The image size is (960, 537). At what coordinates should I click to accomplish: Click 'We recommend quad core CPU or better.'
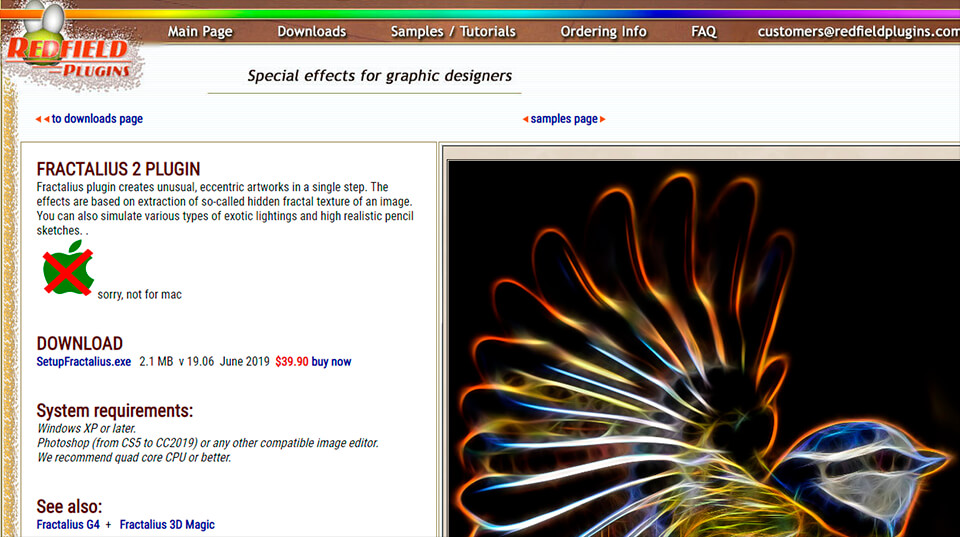point(134,458)
